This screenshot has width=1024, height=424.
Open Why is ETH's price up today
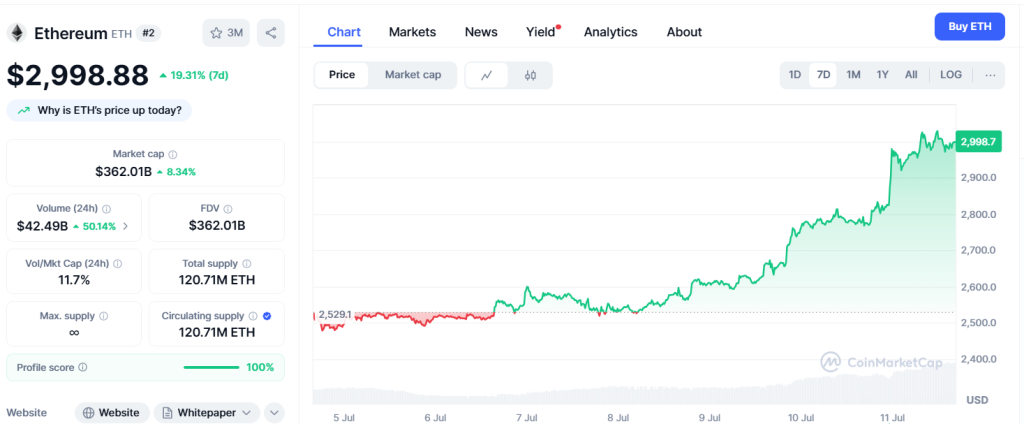[x=99, y=110]
